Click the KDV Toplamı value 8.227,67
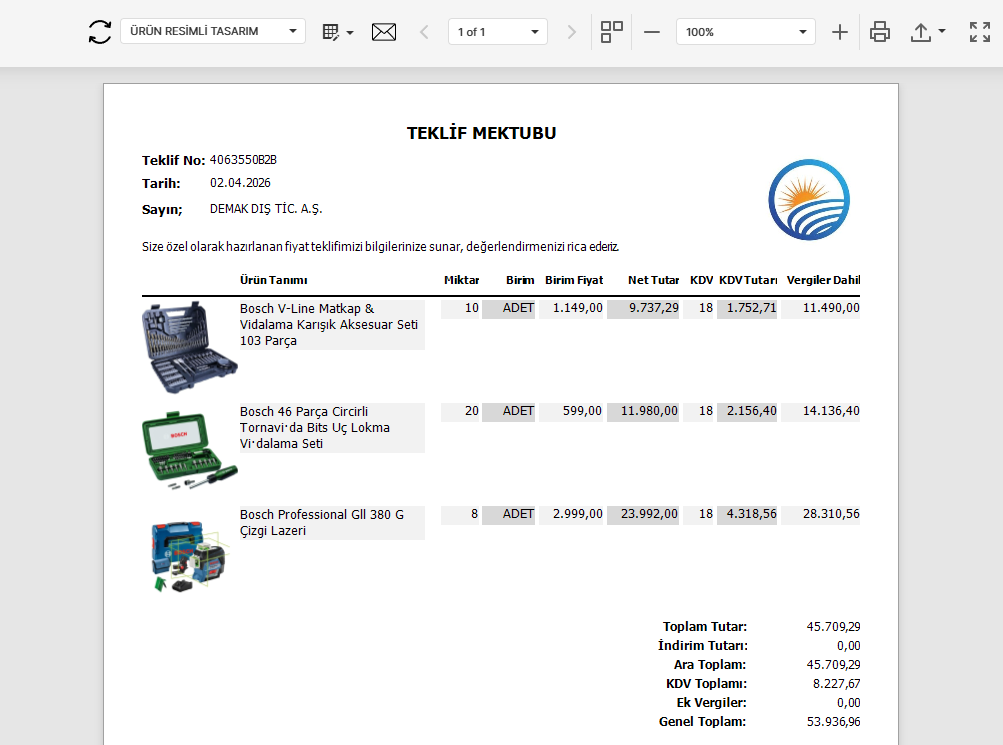Image resolution: width=1003 pixels, height=745 pixels. (x=836, y=684)
